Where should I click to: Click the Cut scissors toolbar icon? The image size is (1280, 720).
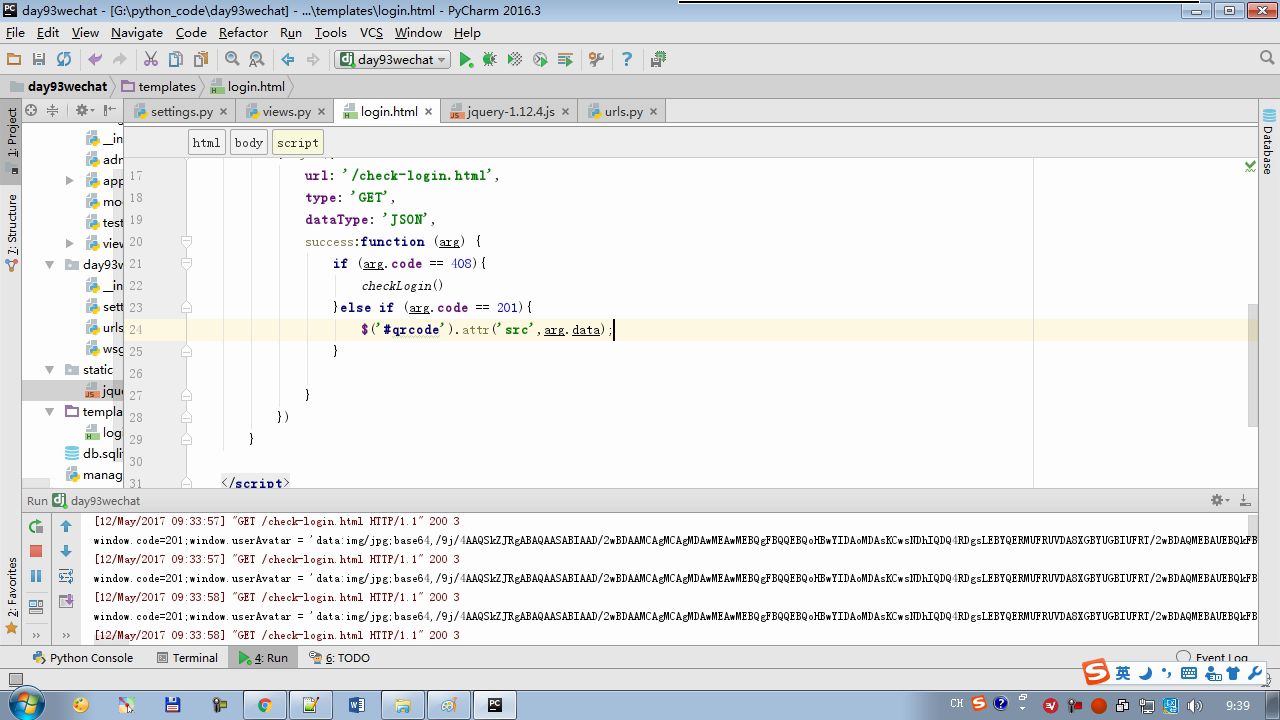(151, 60)
